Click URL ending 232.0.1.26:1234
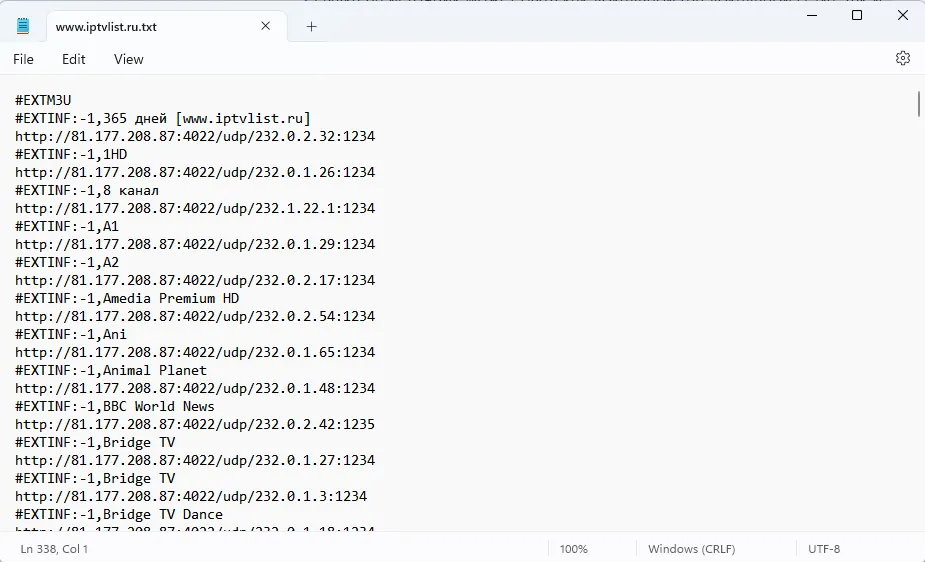Screen dimensions: 925x562 tap(195, 172)
